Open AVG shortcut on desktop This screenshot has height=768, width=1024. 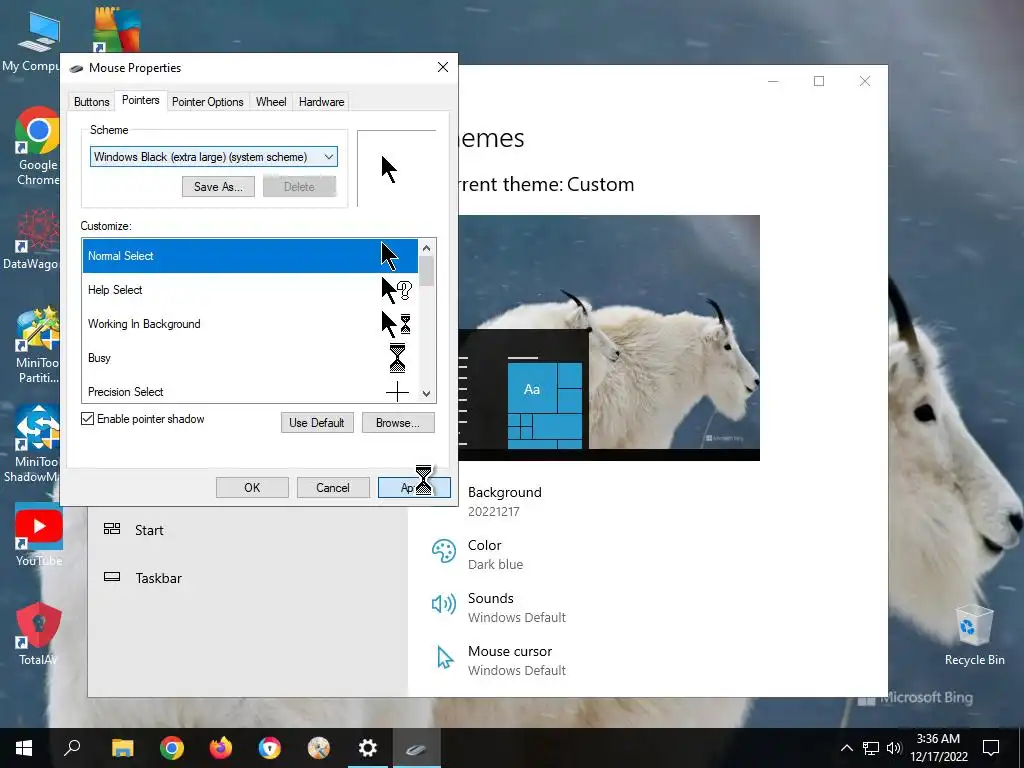pos(116,29)
